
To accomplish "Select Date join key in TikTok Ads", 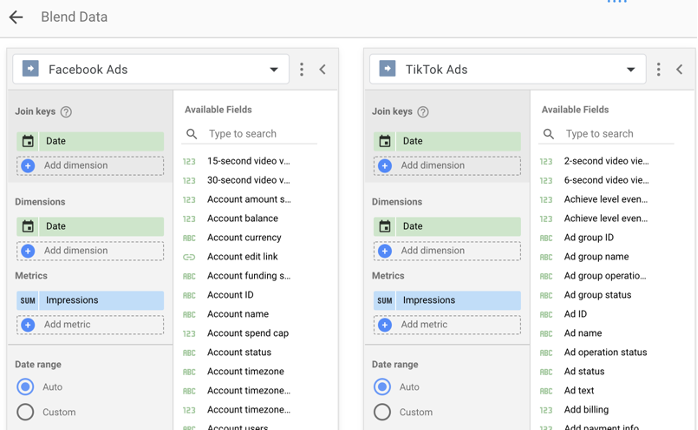I will point(447,141).
